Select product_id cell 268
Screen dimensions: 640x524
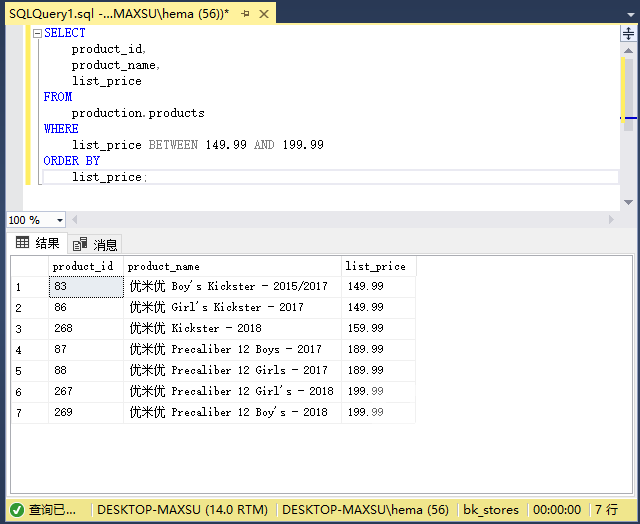(x=86, y=329)
